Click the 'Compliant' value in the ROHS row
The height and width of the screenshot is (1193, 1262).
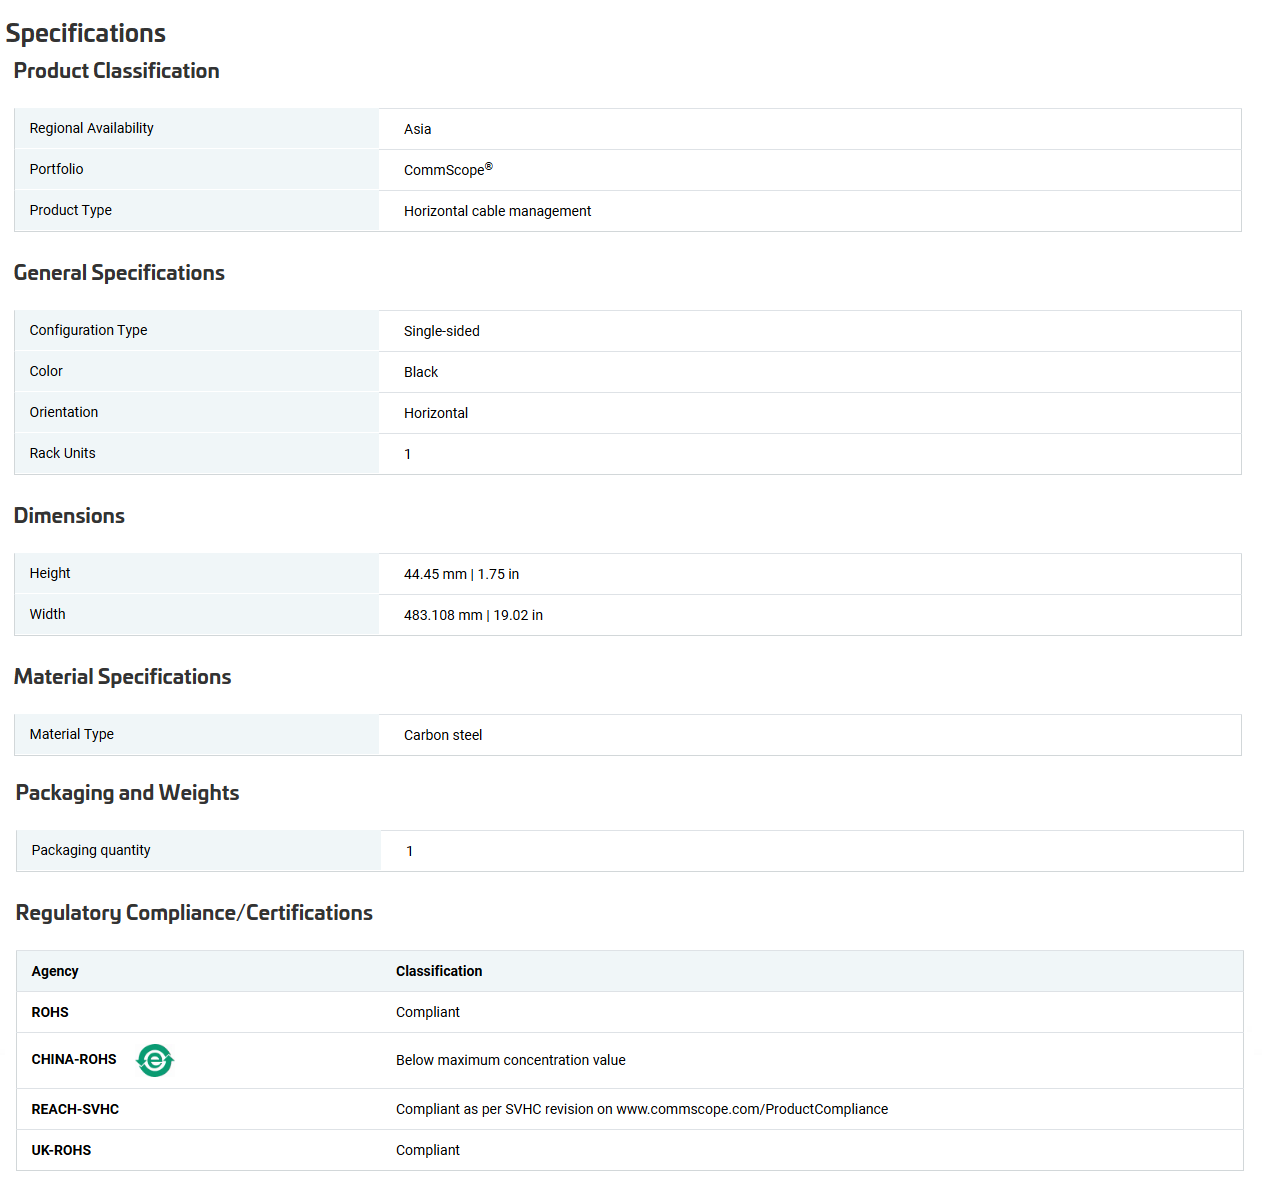[428, 1012]
